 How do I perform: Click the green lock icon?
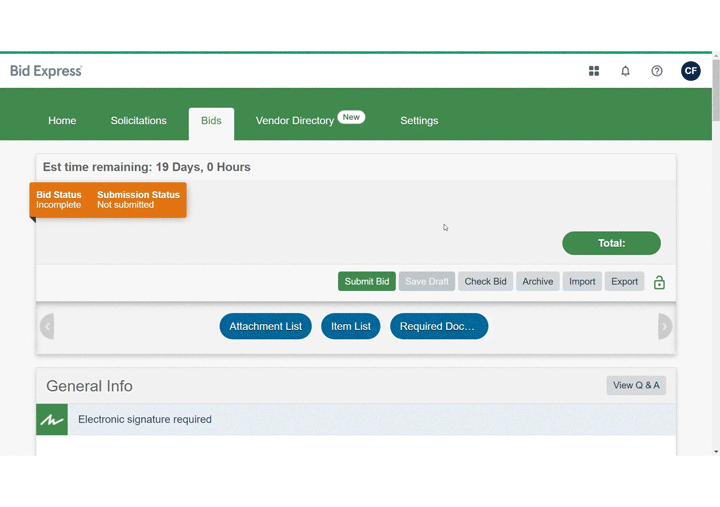[x=659, y=283]
